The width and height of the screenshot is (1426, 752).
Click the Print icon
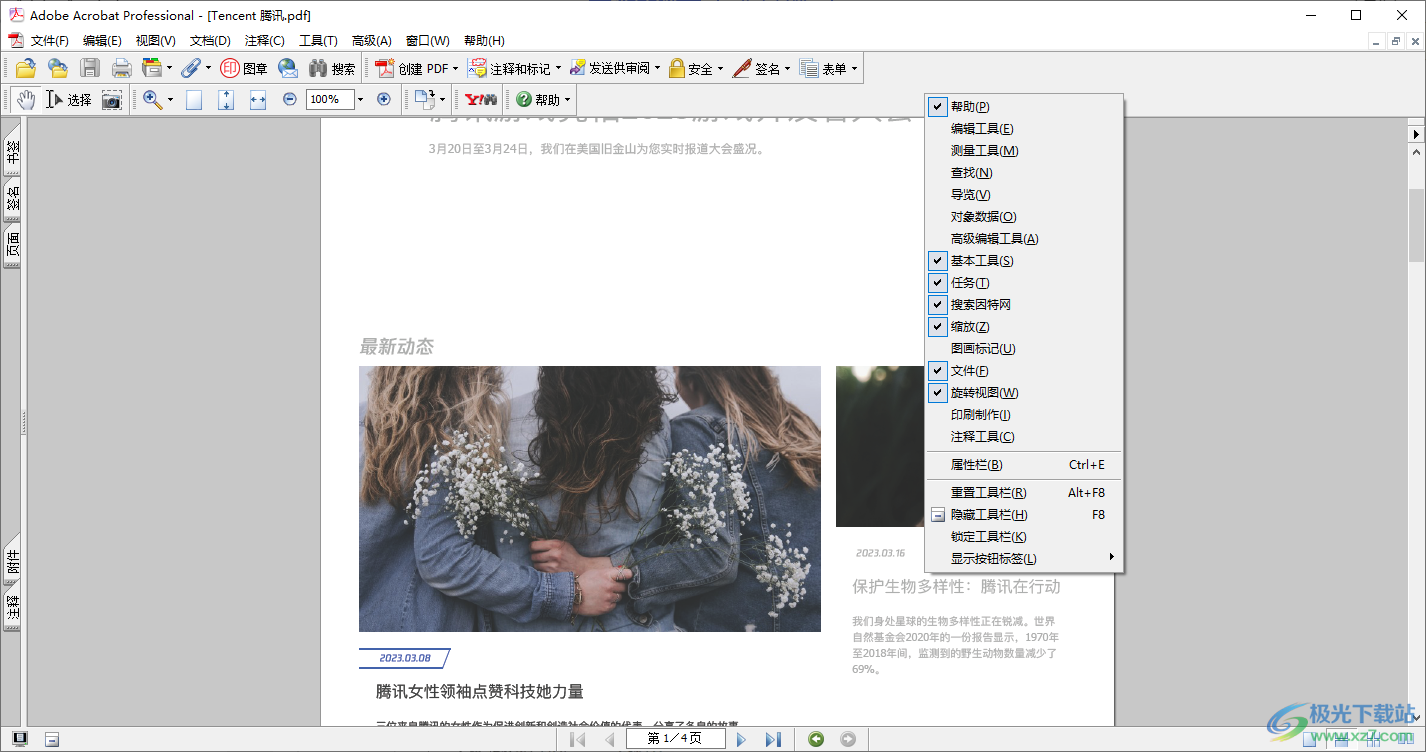122,68
